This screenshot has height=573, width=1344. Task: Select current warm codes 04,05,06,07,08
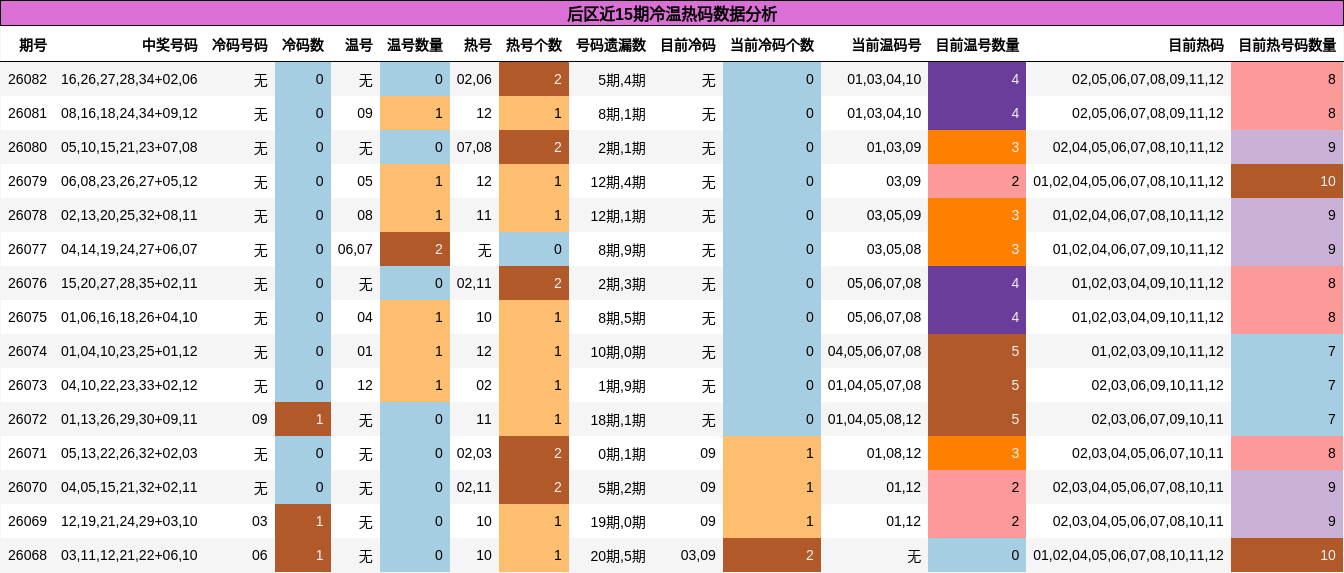pyautogui.click(x=874, y=351)
